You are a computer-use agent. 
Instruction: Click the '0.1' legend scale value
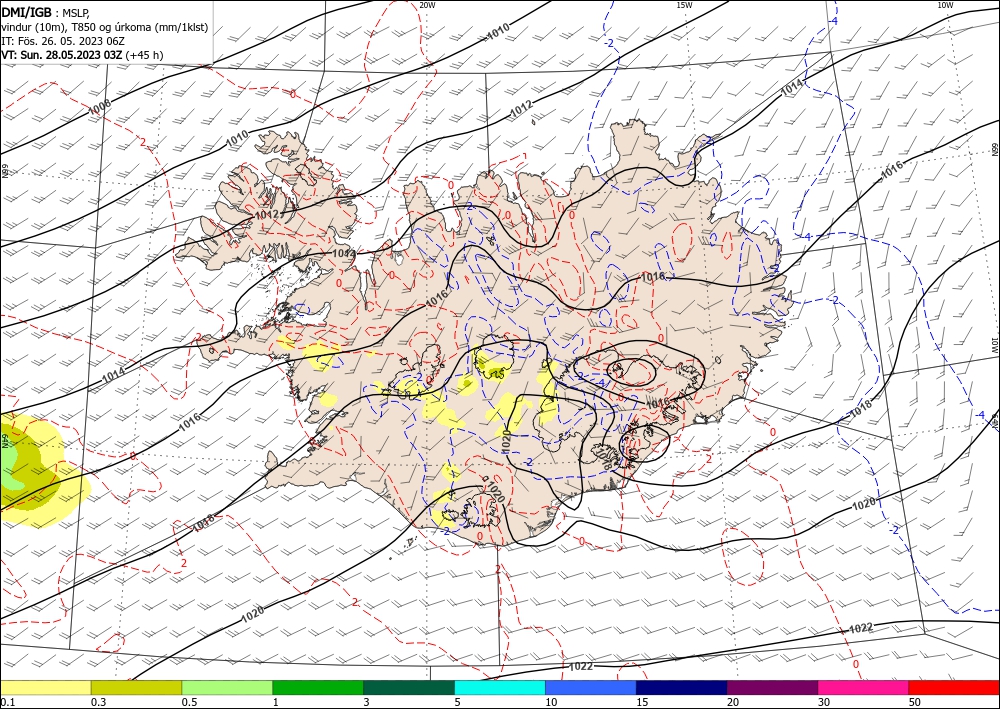pos(8,702)
